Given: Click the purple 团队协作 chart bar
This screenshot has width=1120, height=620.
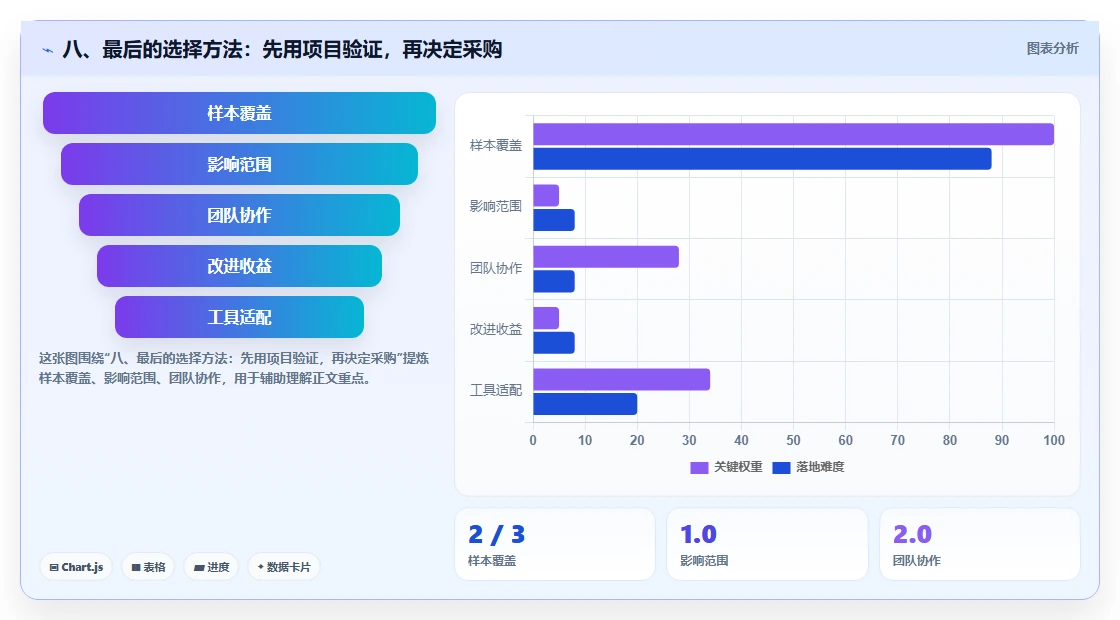Looking at the screenshot, I should click(x=606, y=257).
